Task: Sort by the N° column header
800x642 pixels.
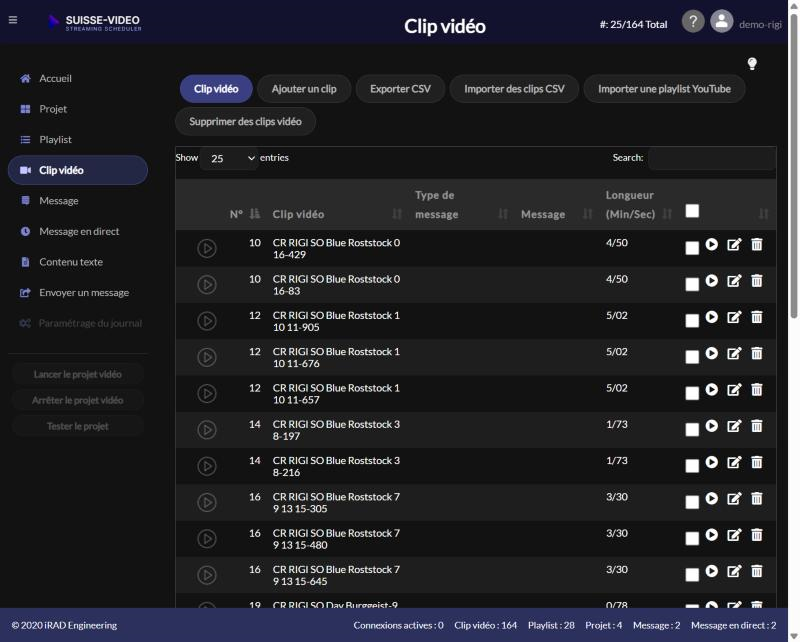Action: (x=245, y=214)
